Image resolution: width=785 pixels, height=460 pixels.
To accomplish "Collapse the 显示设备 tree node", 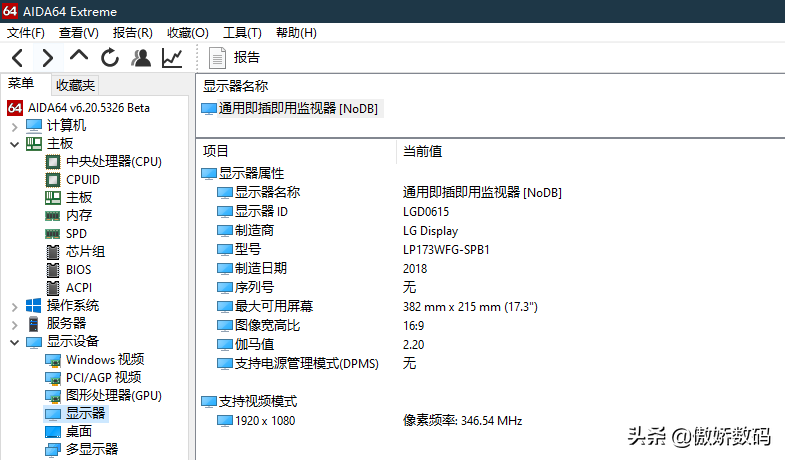I will [x=15, y=342].
